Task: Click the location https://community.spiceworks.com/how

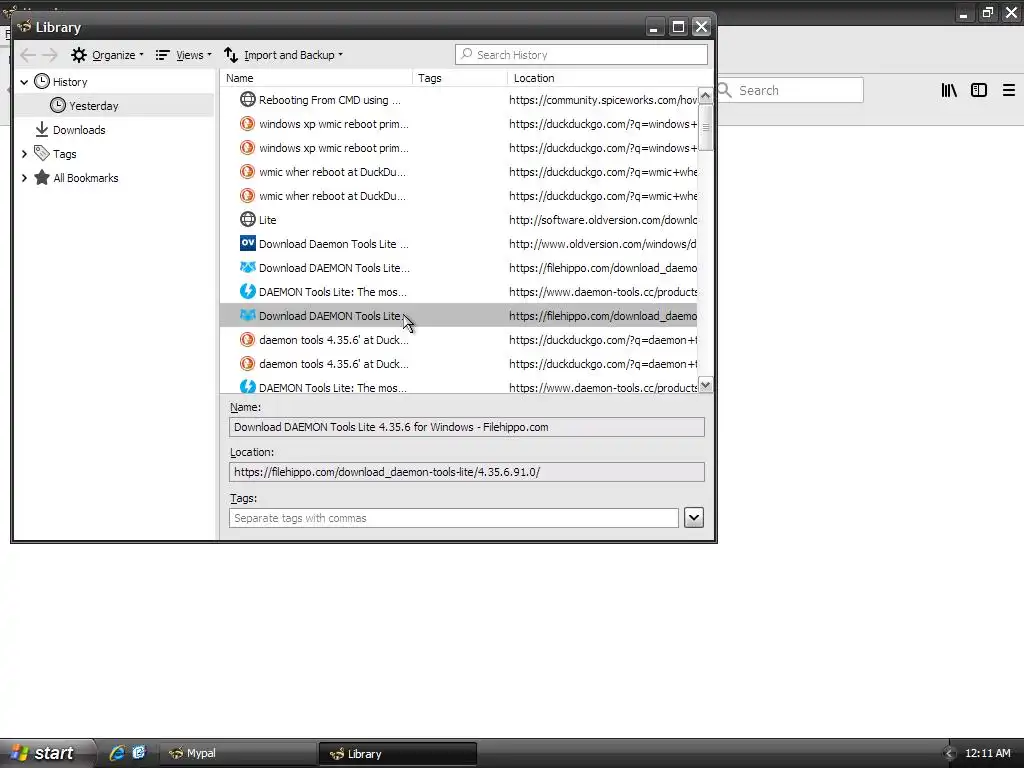Action: coord(603,100)
